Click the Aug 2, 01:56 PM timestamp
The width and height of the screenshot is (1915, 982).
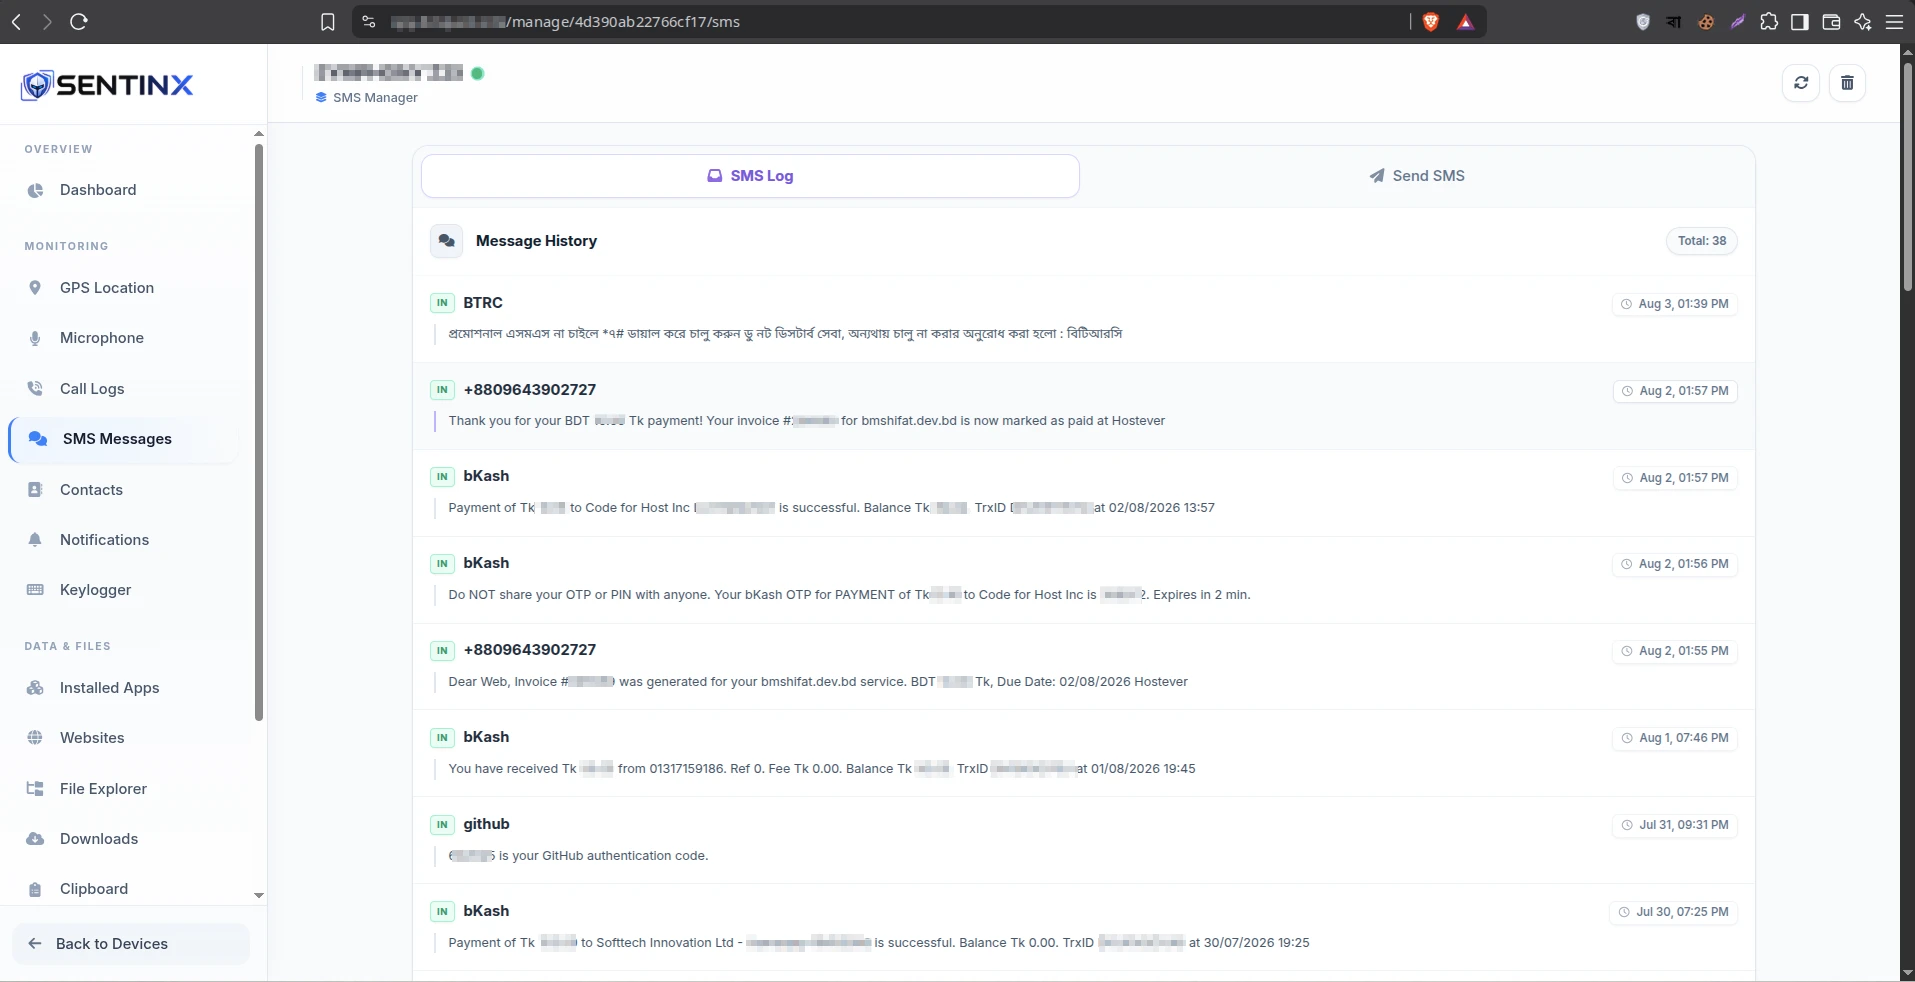point(1675,564)
